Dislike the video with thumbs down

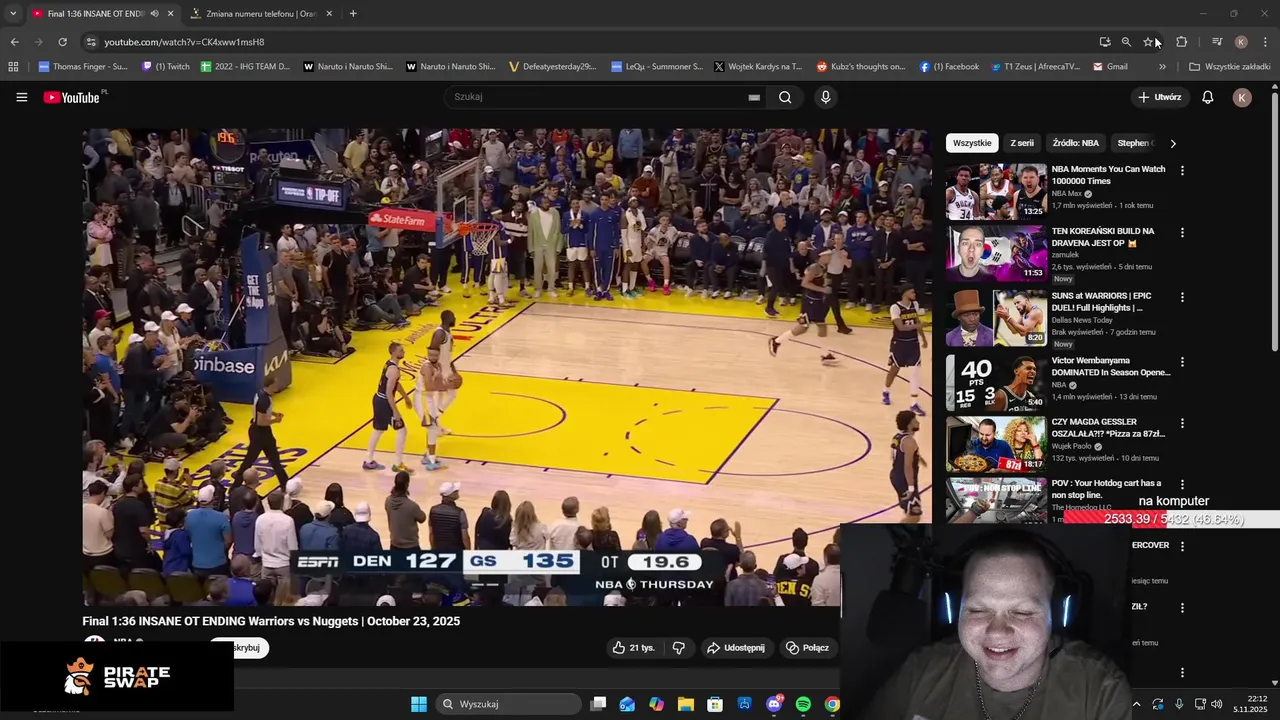678,648
